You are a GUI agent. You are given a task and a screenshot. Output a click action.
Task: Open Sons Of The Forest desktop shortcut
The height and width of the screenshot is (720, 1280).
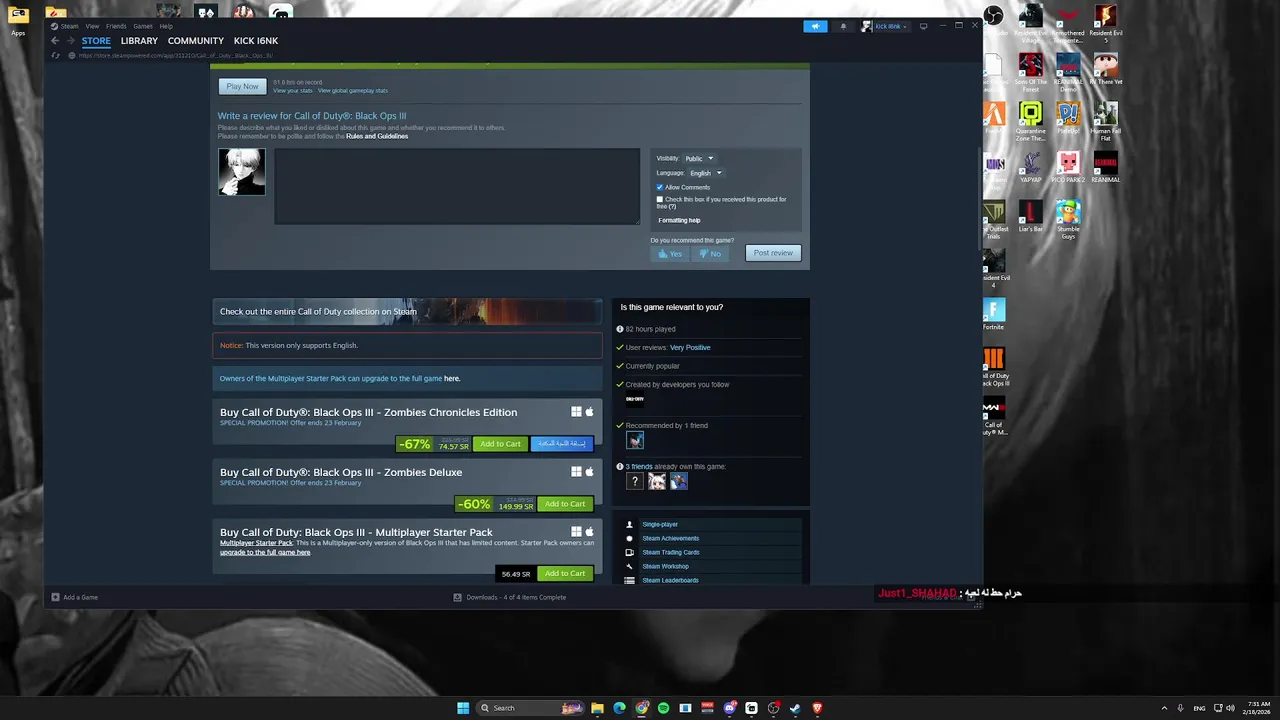tap(1031, 70)
